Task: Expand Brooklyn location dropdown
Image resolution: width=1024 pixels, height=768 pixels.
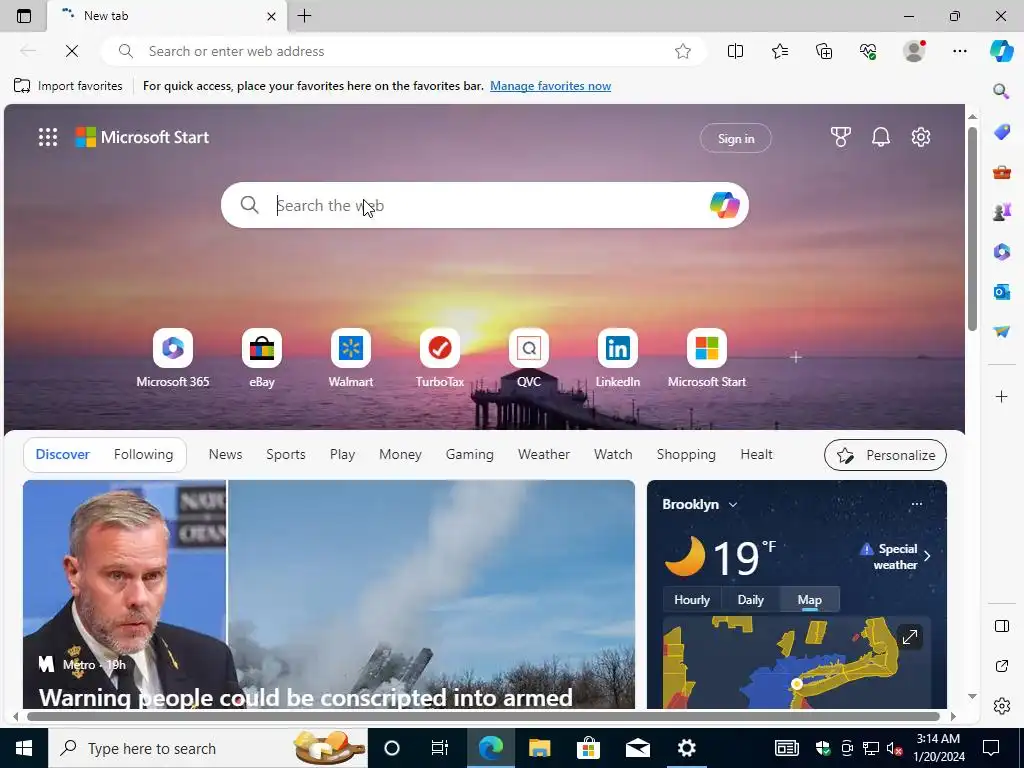Action: click(x=733, y=505)
